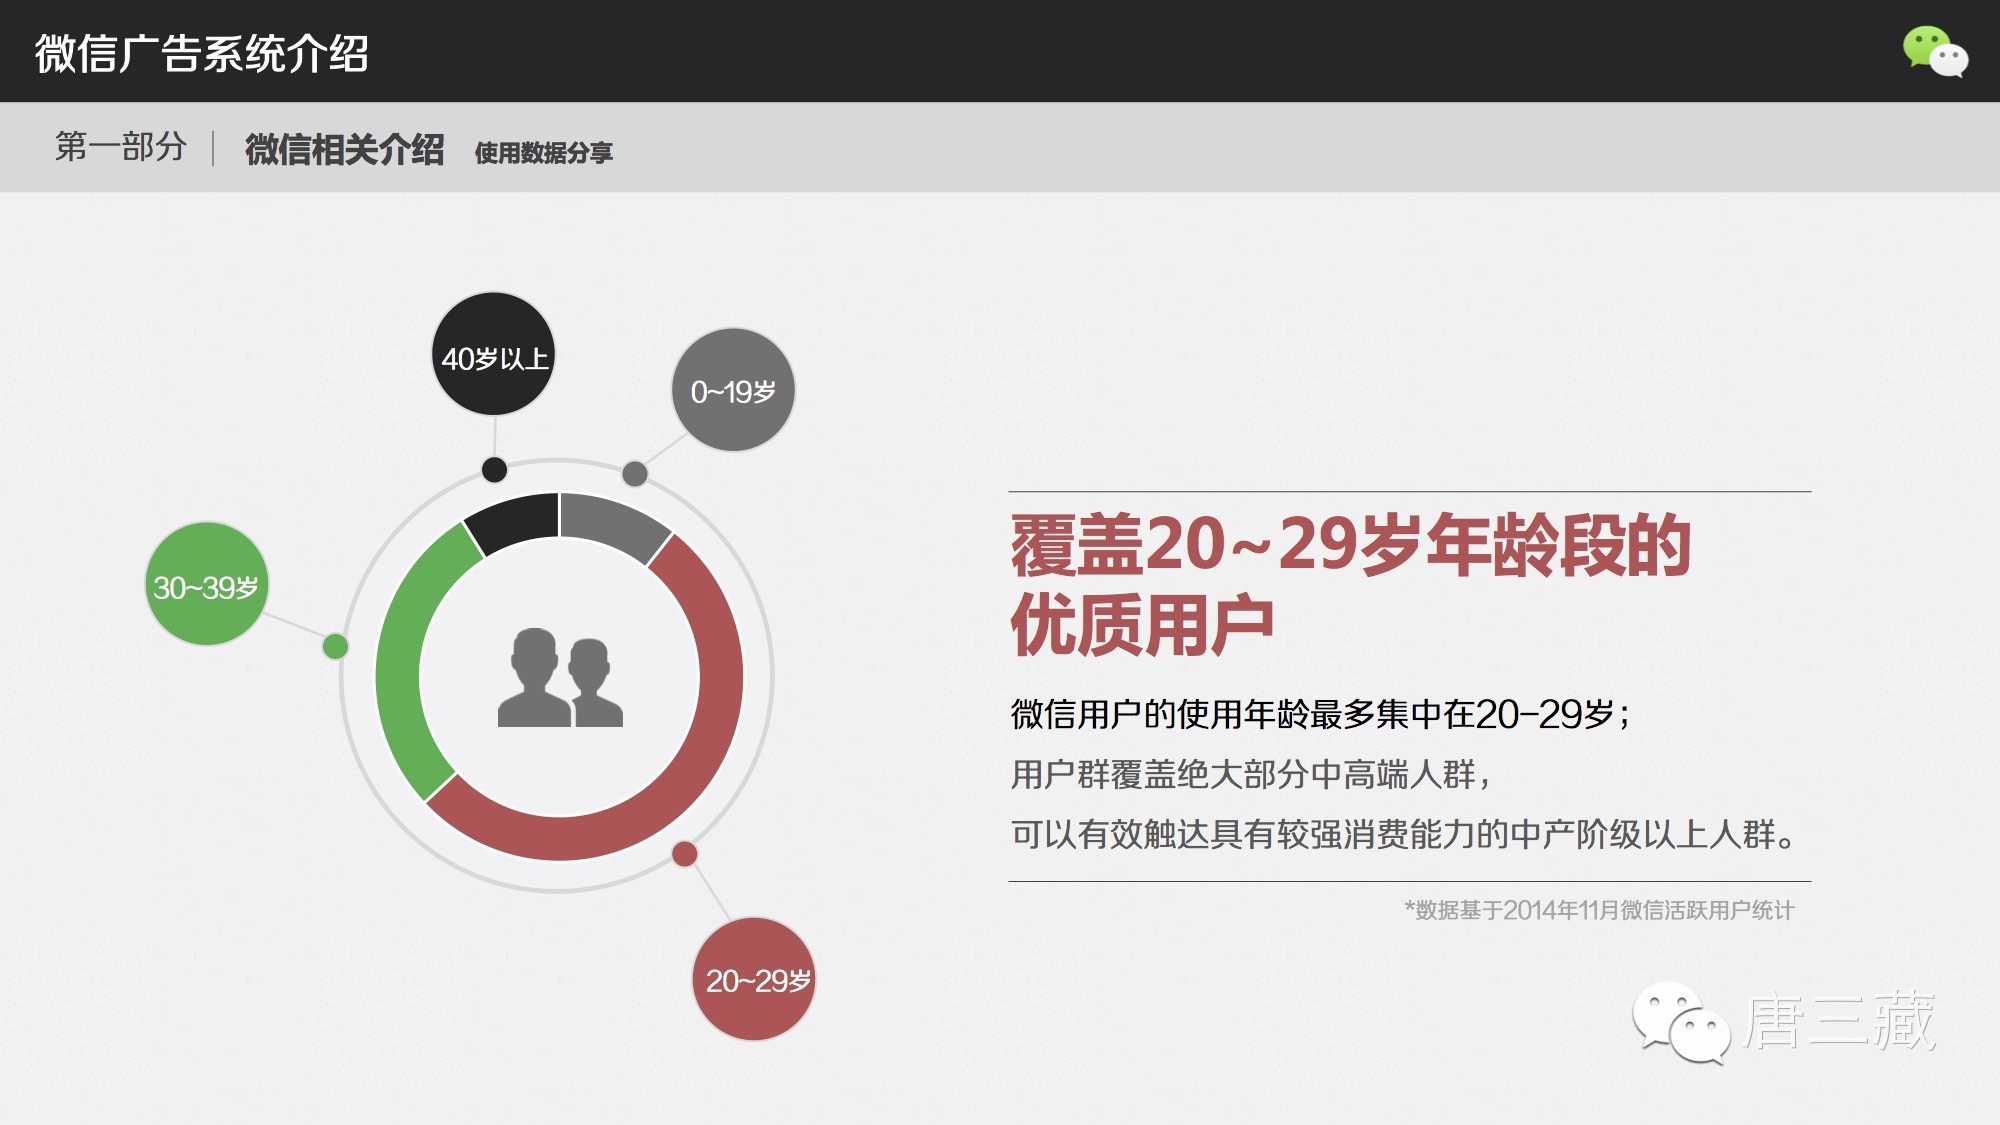Image resolution: width=2000 pixels, height=1125 pixels.
Task: Click the small green connector dot on the ring
Action: (336, 647)
